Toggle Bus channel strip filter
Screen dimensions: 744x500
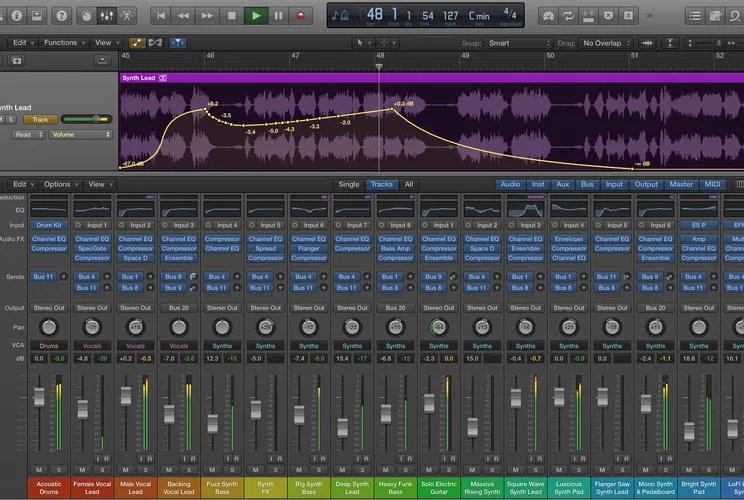click(587, 184)
